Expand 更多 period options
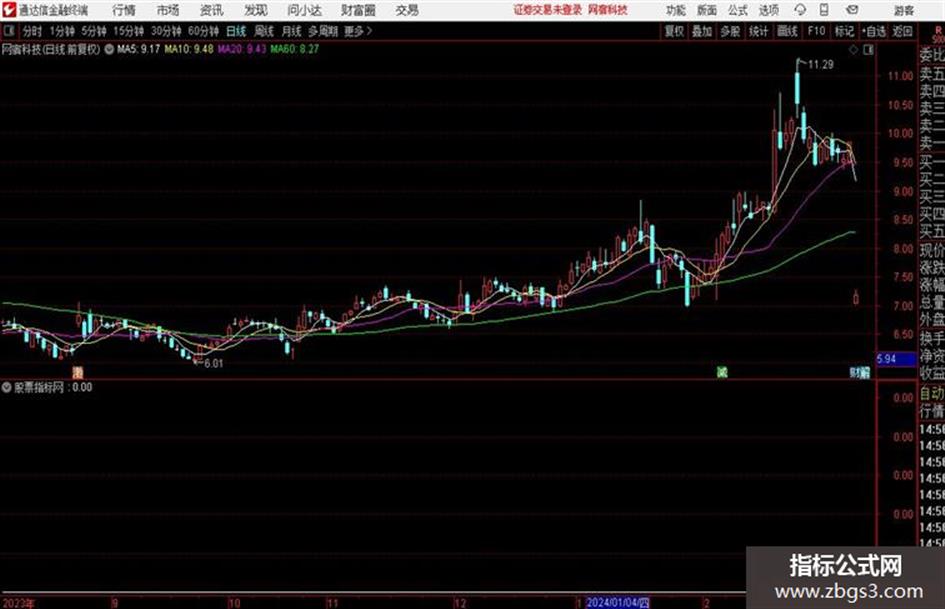The width and height of the screenshot is (945, 609). pos(358,31)
